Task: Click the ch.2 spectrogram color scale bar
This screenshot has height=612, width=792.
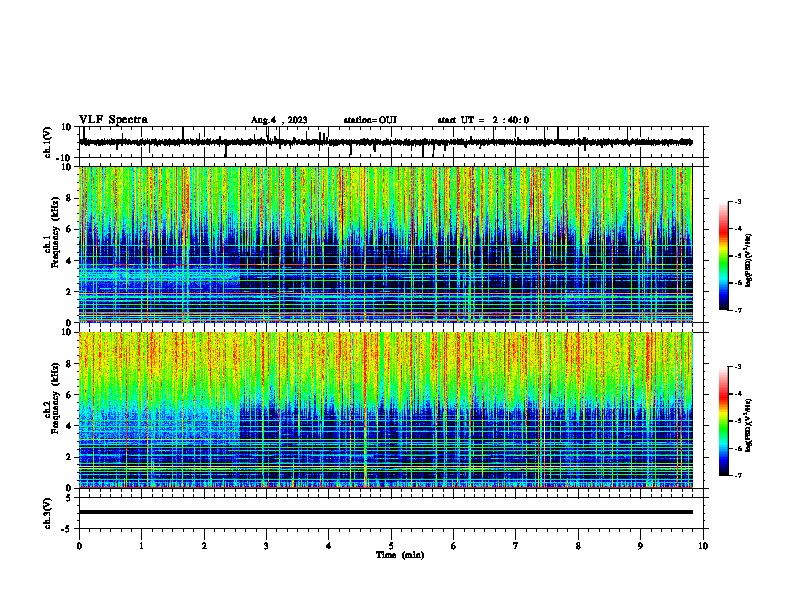Action: 724,421
